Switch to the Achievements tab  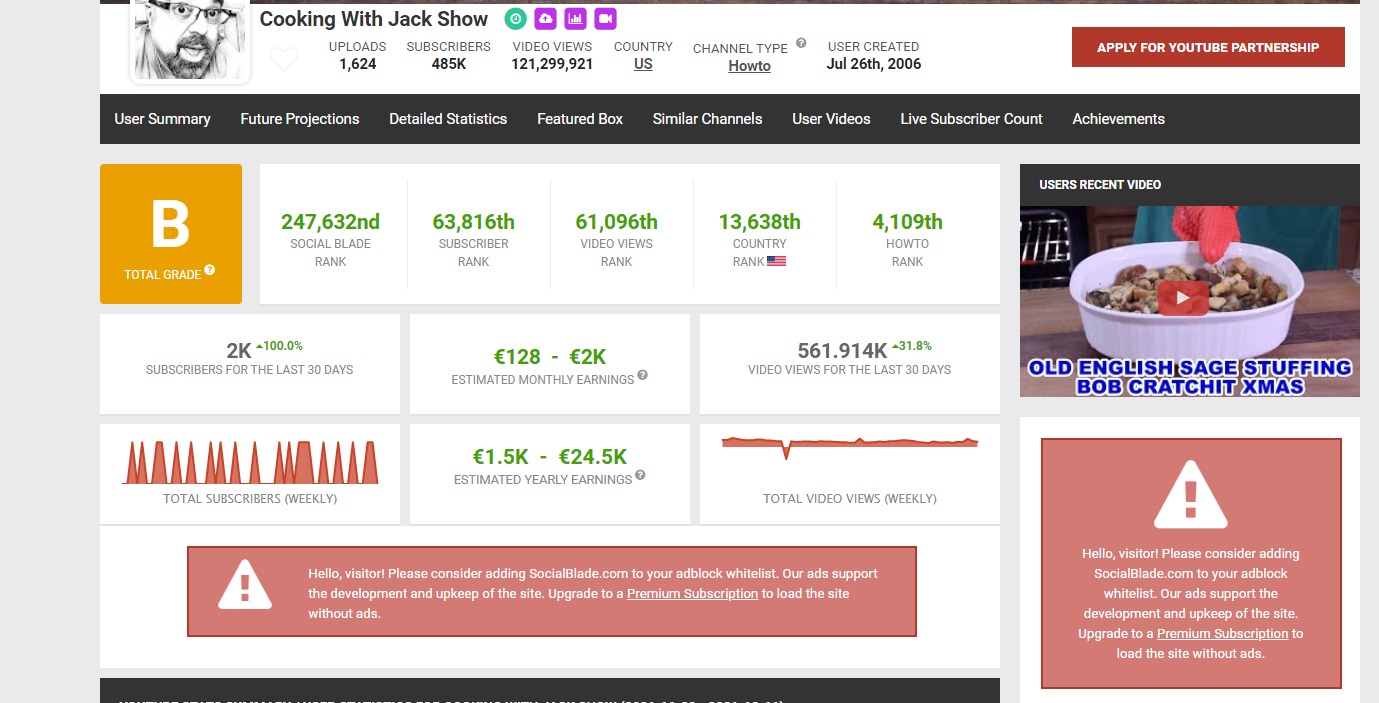1118,119
